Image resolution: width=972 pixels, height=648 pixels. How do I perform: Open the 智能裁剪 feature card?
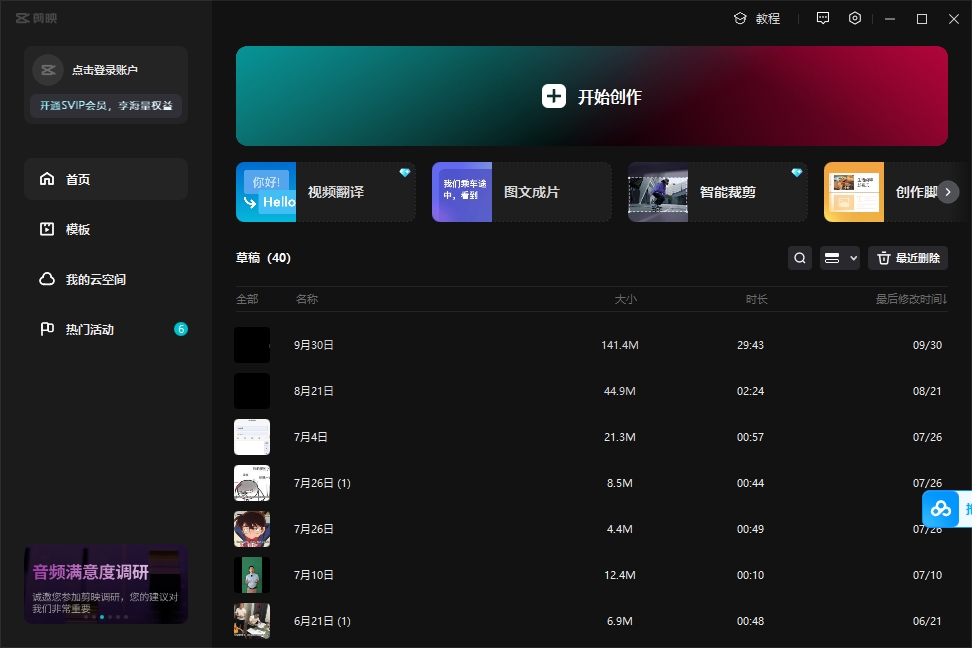717,192
